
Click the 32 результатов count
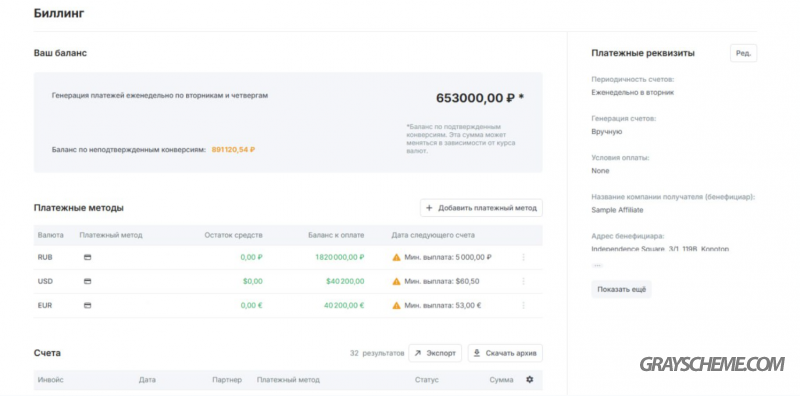pyautogui.click(x=377, y=353)
